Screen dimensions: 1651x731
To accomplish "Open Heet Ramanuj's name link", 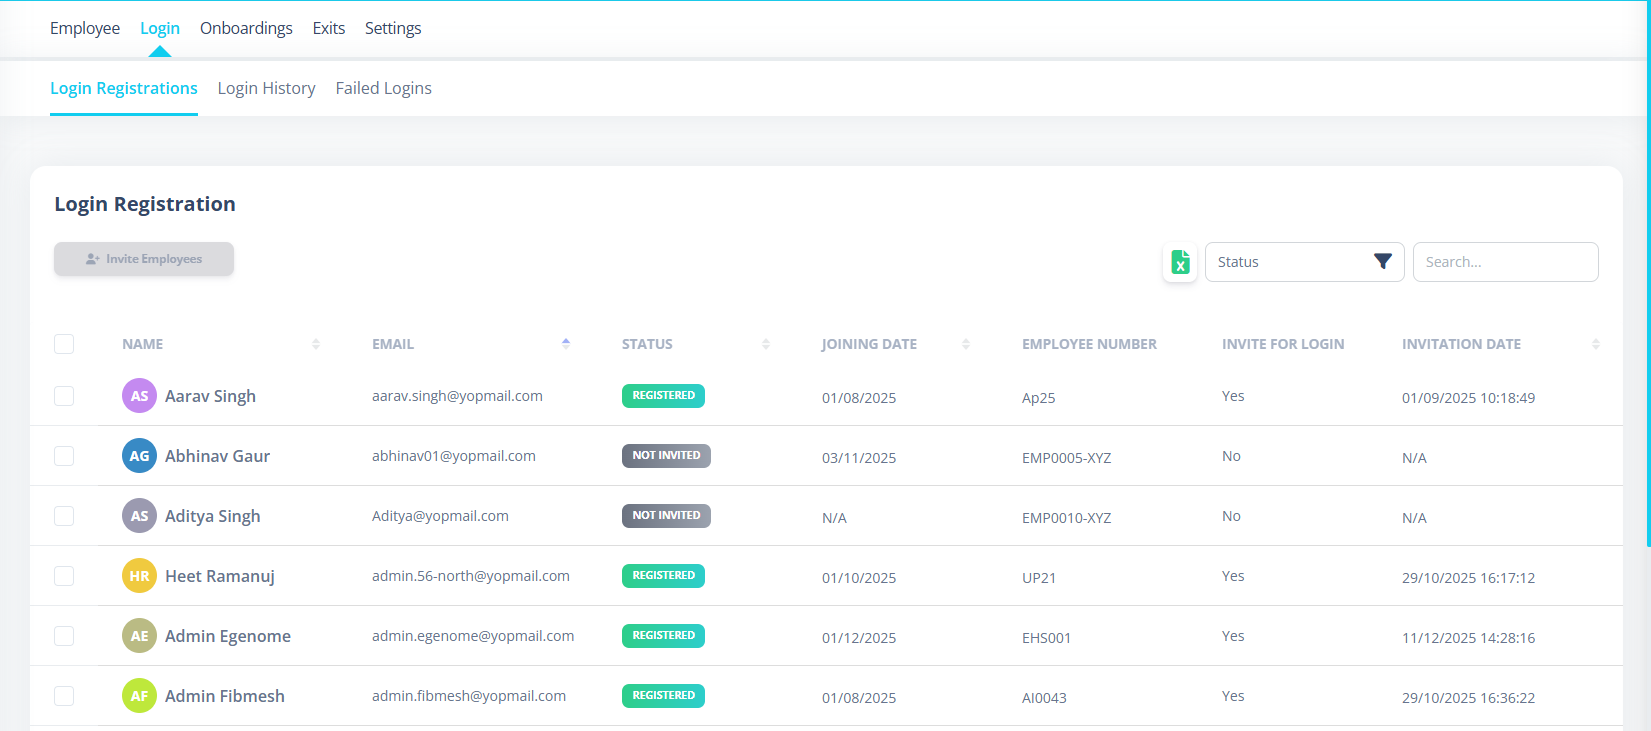I will coord(220,576).
